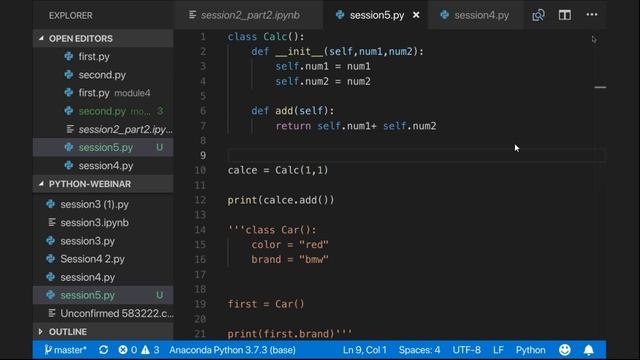The height and width of the screenshot is (360, 640).
Task: Open first.py from module4
Action: [x=103, y=93]
